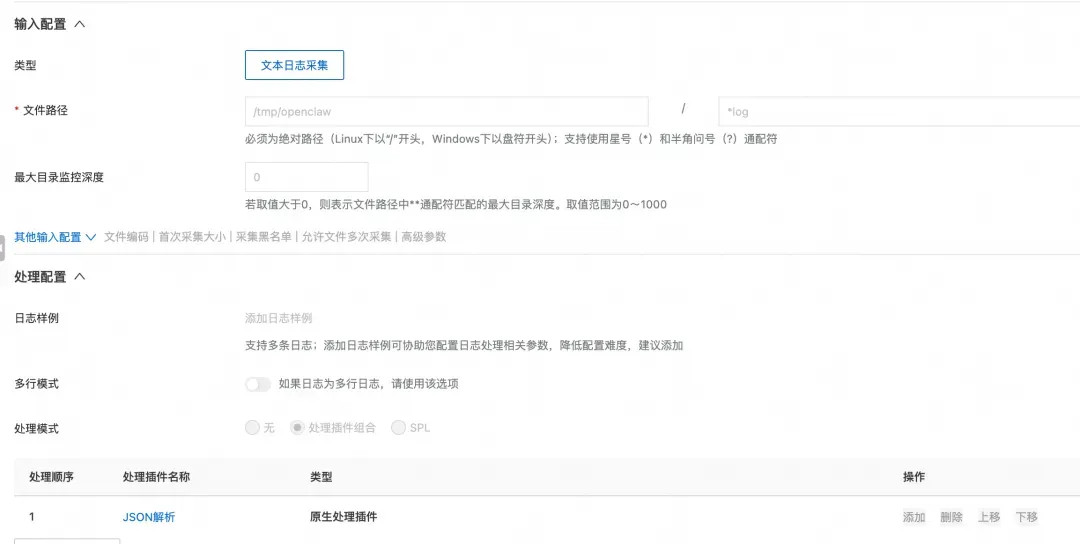Select the 文本日志采集 type button
The width and height of the screenshot is (1080, 544).
tap(294, 65)
